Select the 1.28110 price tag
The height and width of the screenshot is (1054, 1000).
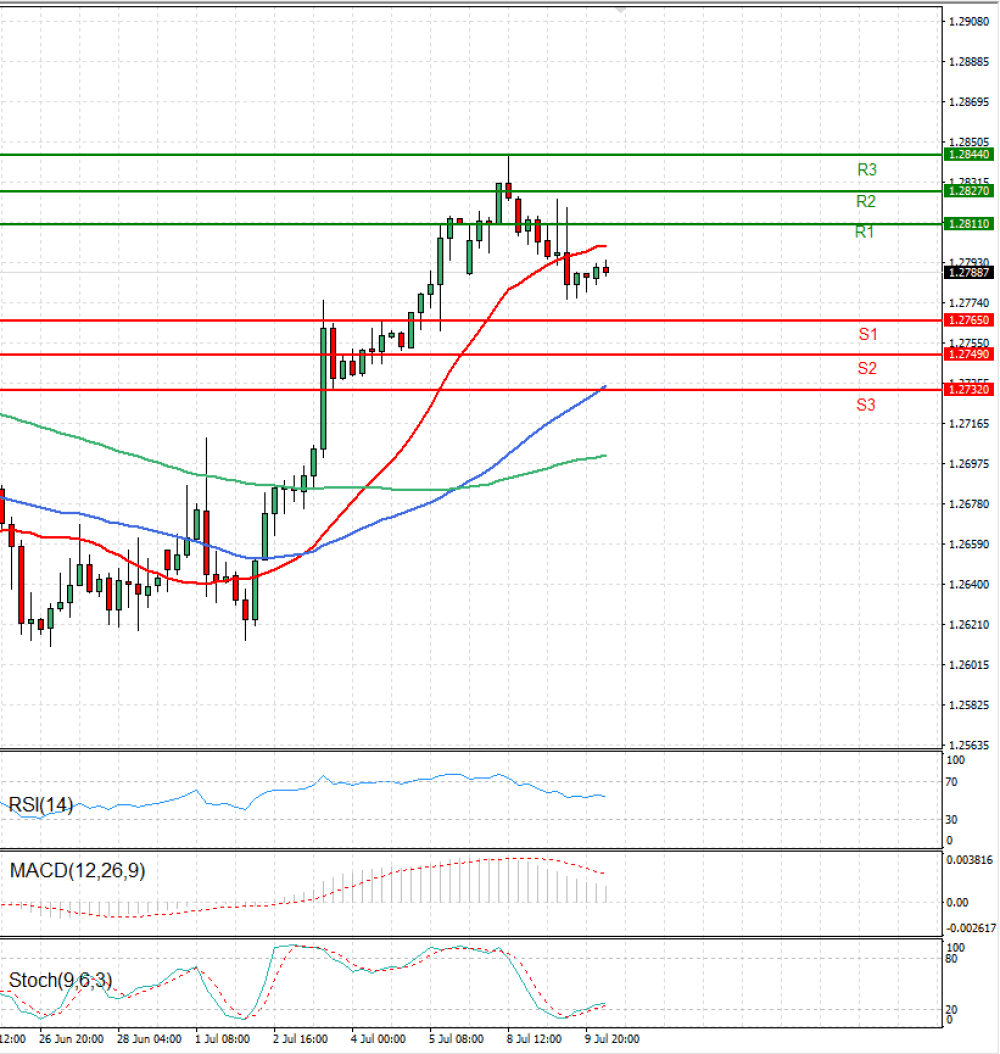click(x=968, y=224)
